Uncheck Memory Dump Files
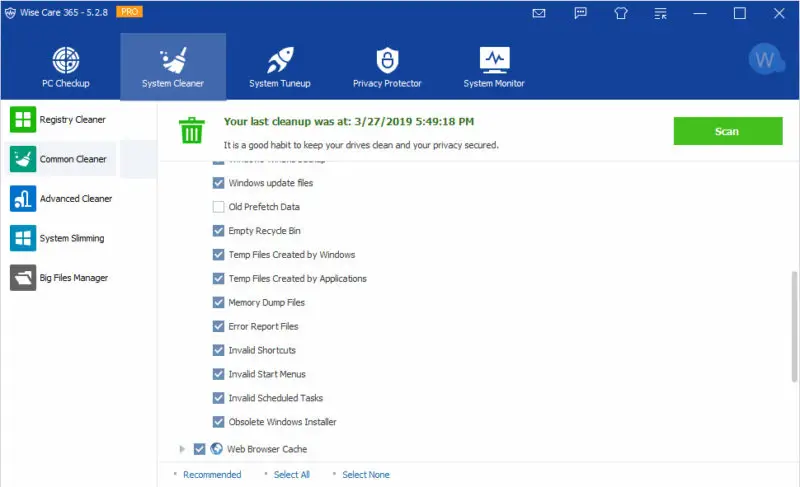Viewport: 800px width, 487px height. point(218,302)
